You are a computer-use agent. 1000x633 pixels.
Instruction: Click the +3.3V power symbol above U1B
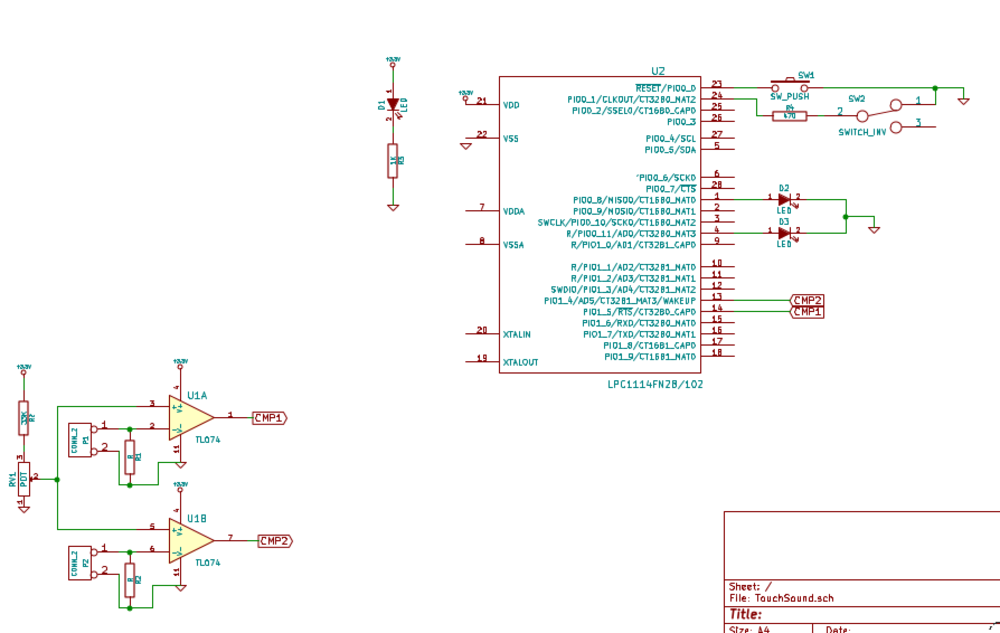coord(180,486)
